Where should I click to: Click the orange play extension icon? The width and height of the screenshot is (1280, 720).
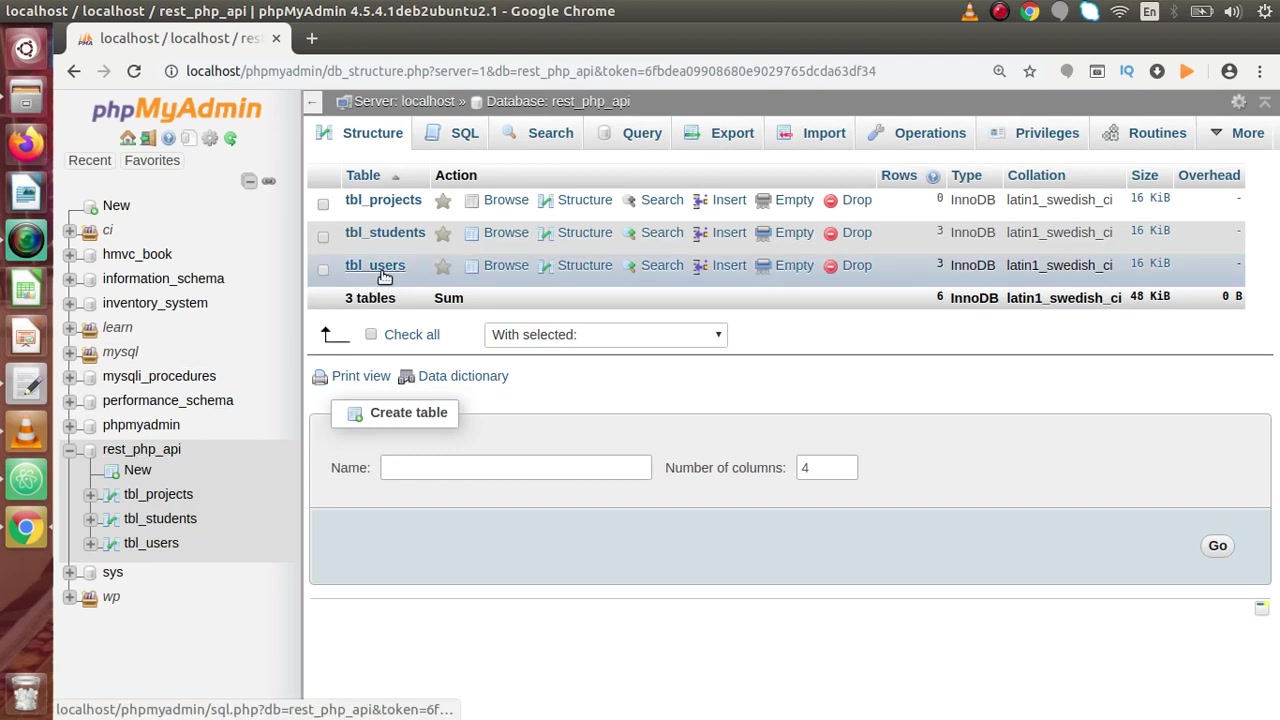click(x=1187, y=71)
